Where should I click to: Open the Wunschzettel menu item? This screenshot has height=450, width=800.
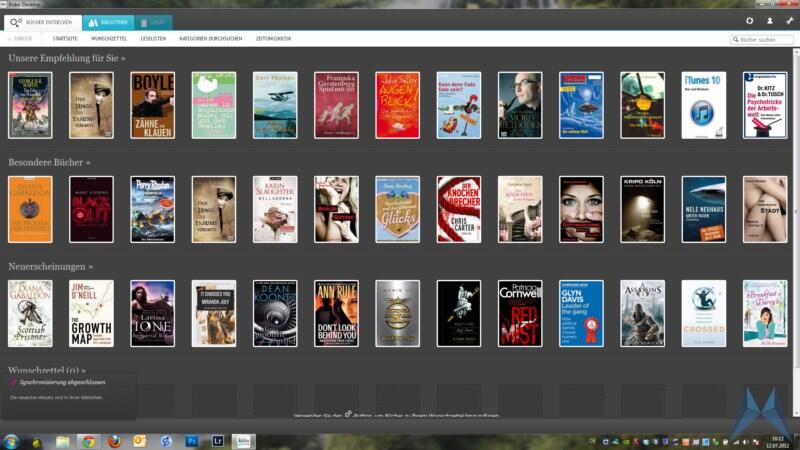click(x=109, y=39)
